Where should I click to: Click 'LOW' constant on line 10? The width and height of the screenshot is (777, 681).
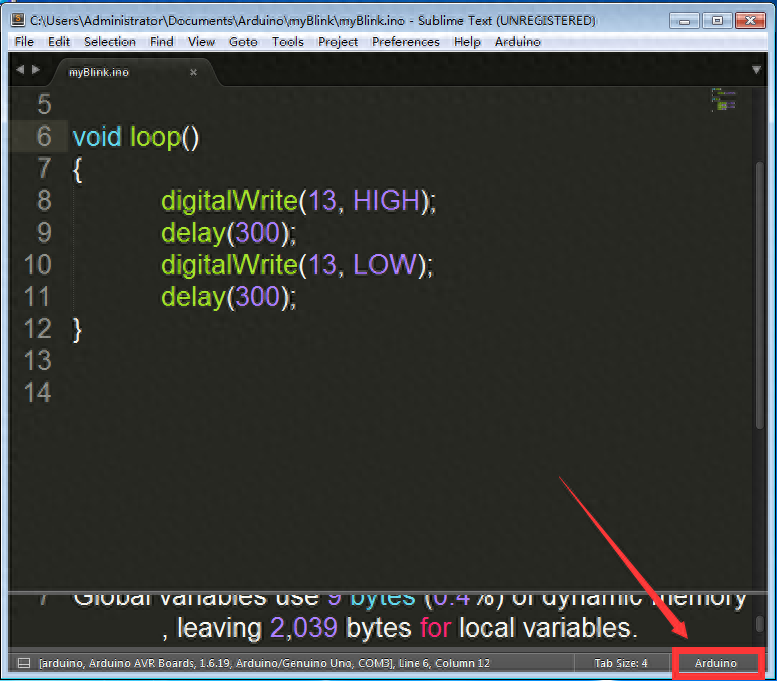[x=386, y=265]
